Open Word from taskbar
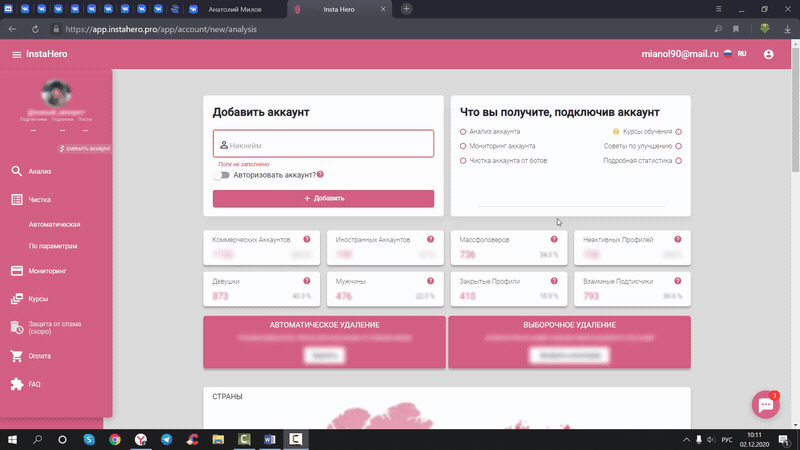 [270, 439]
